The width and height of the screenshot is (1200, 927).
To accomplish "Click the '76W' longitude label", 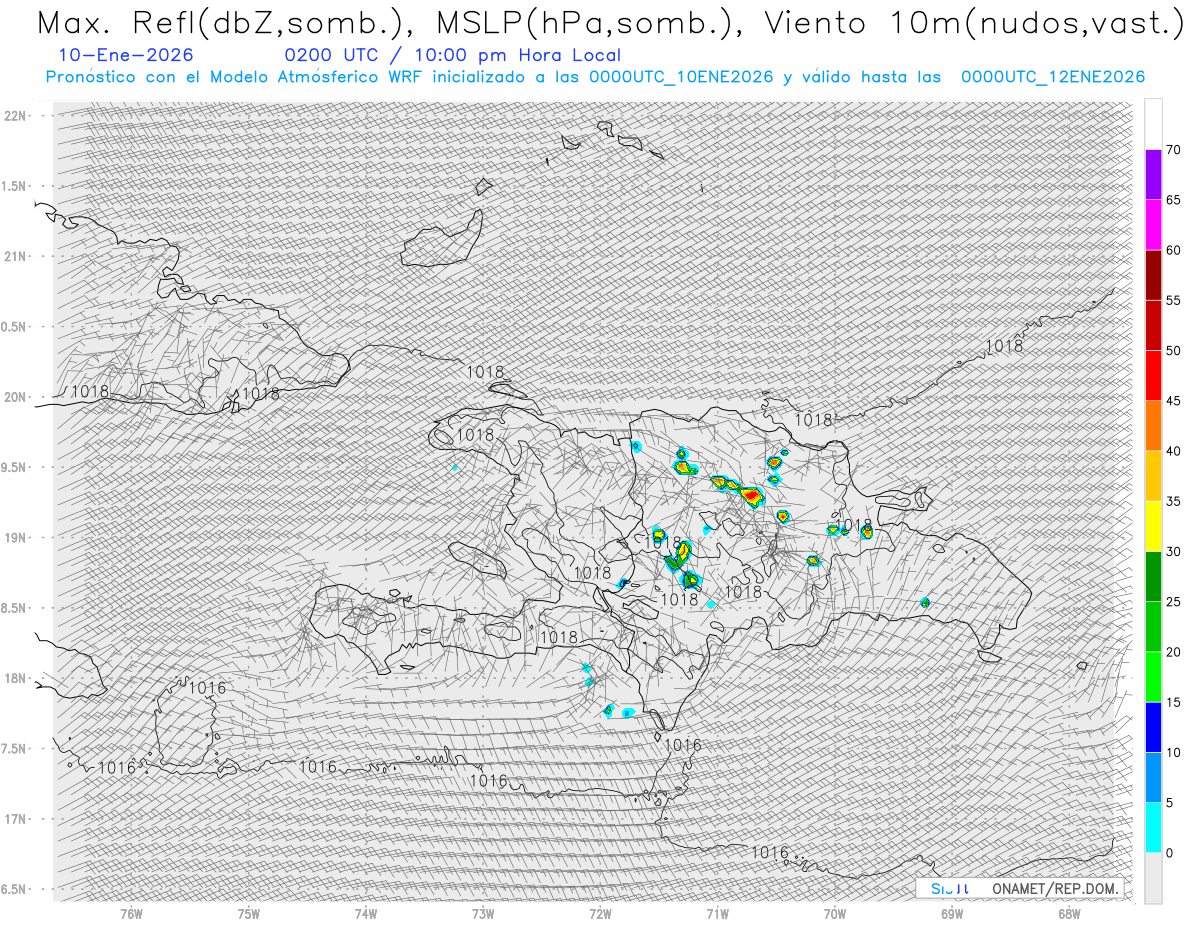I will click(131, 913).
